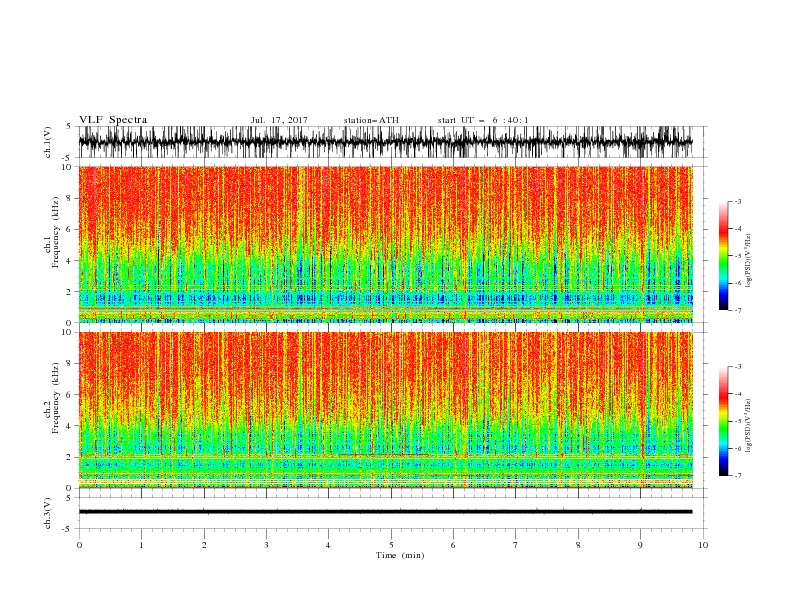The width and height of the screenshot is (792, 612).
Task: Click the "start UT = 6 :40: 1" text
Action: (x=483, y=120)
